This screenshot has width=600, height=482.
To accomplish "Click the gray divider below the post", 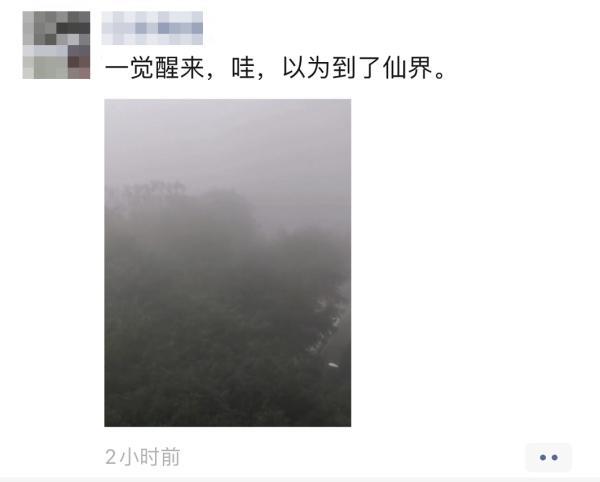I will [300, 480].
